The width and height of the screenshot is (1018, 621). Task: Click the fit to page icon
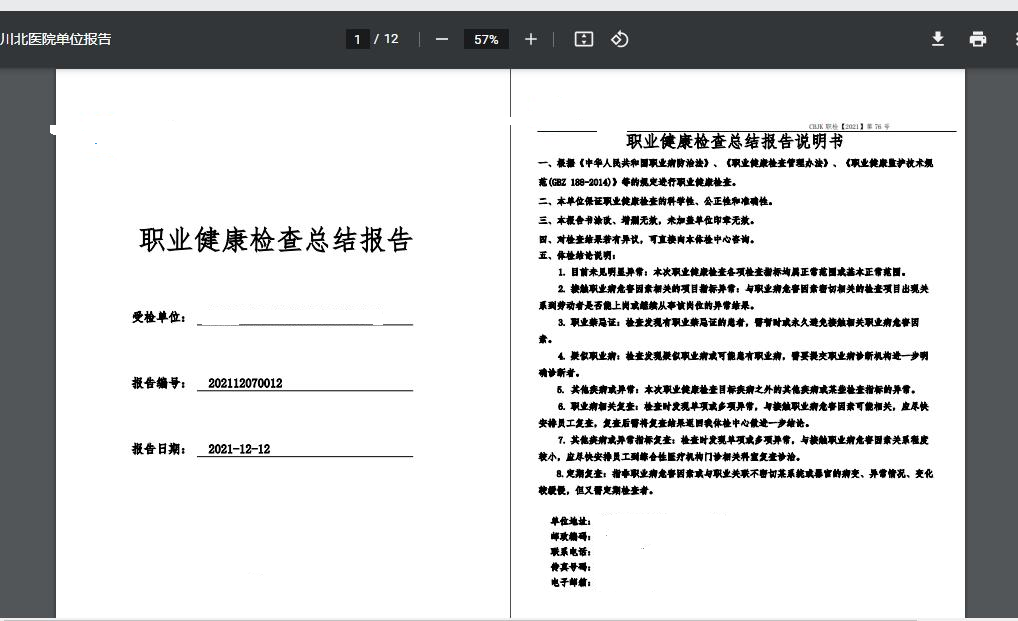click(584, 39)
